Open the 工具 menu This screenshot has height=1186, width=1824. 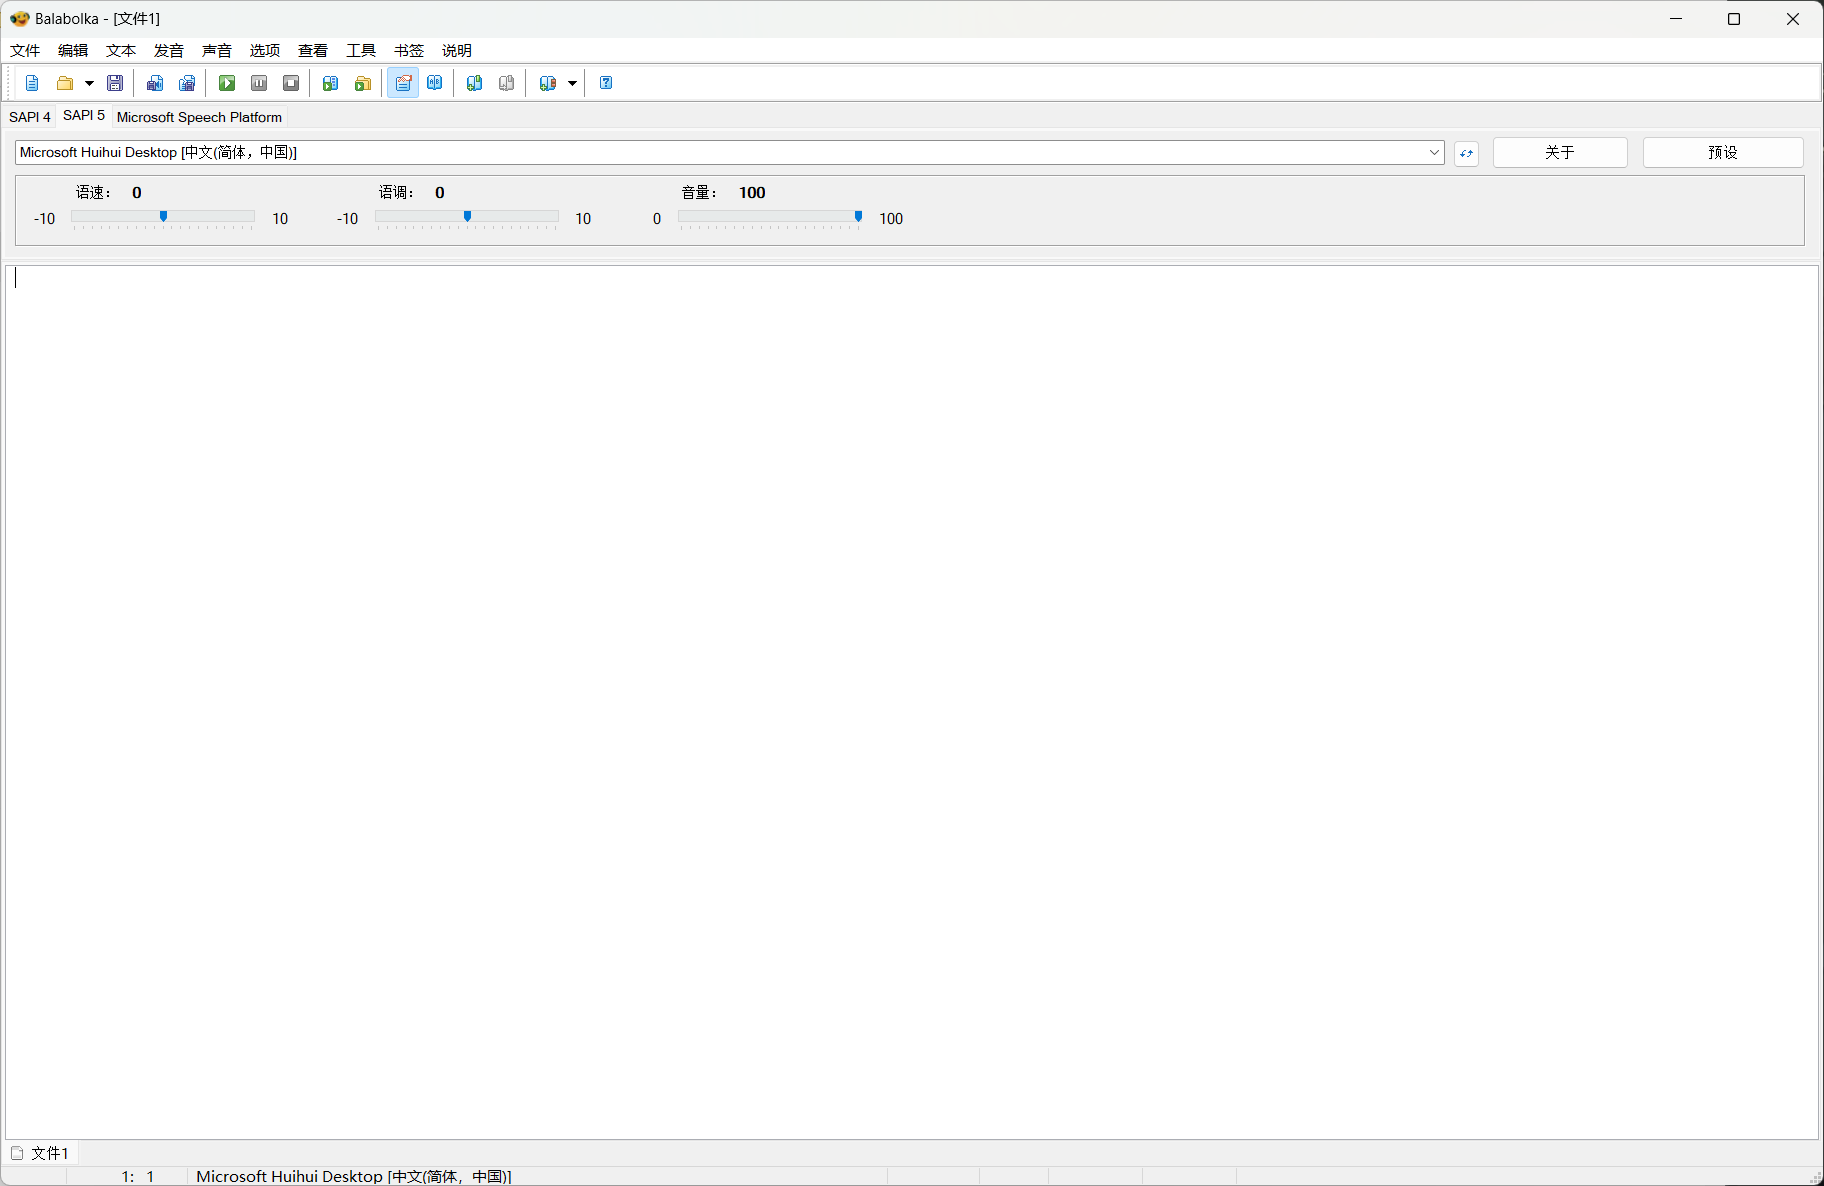361,50
